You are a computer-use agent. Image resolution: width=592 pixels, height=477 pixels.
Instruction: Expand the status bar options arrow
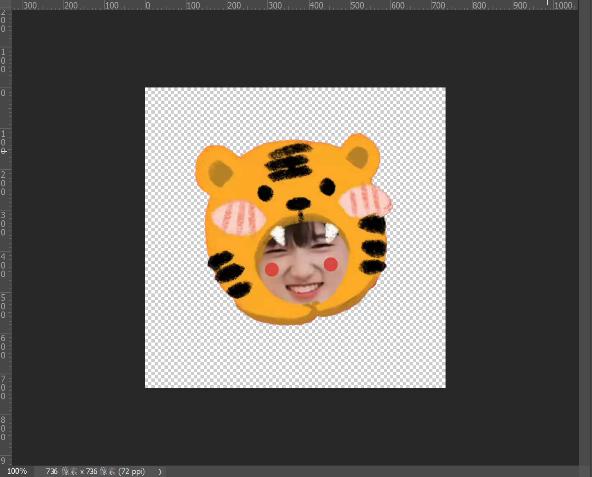[160, 471]
